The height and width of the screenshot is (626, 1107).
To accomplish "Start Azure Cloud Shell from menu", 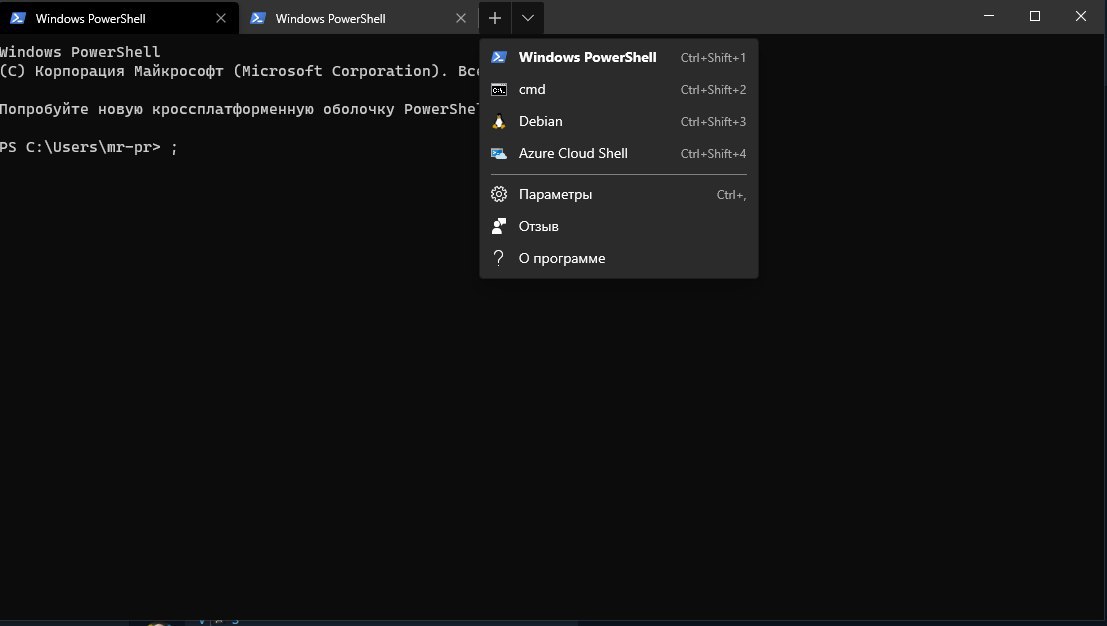I will pos(618,153).
